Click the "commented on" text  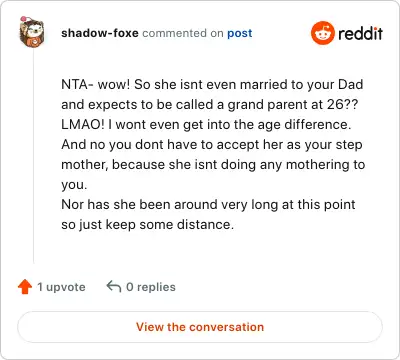(x=183, y=33)
